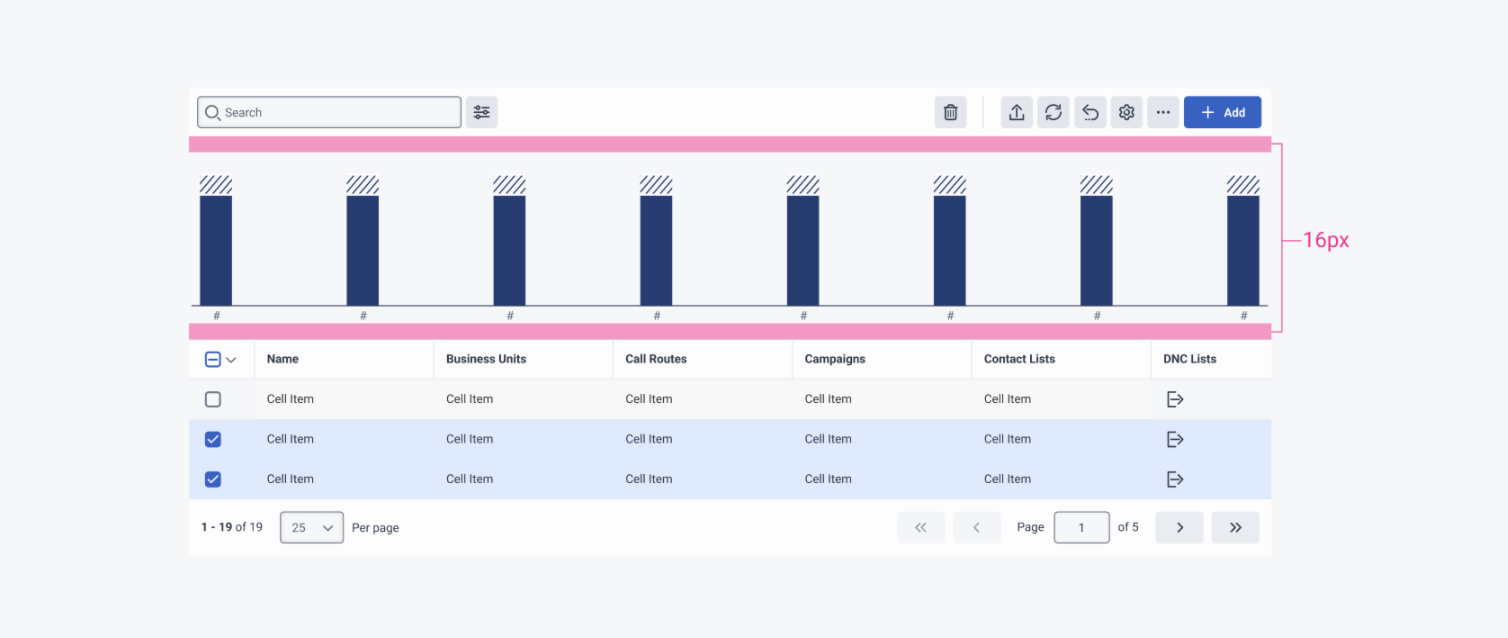1508x638 pixels.
Task: Click the page number input field
Action: tap(1081, 527)
